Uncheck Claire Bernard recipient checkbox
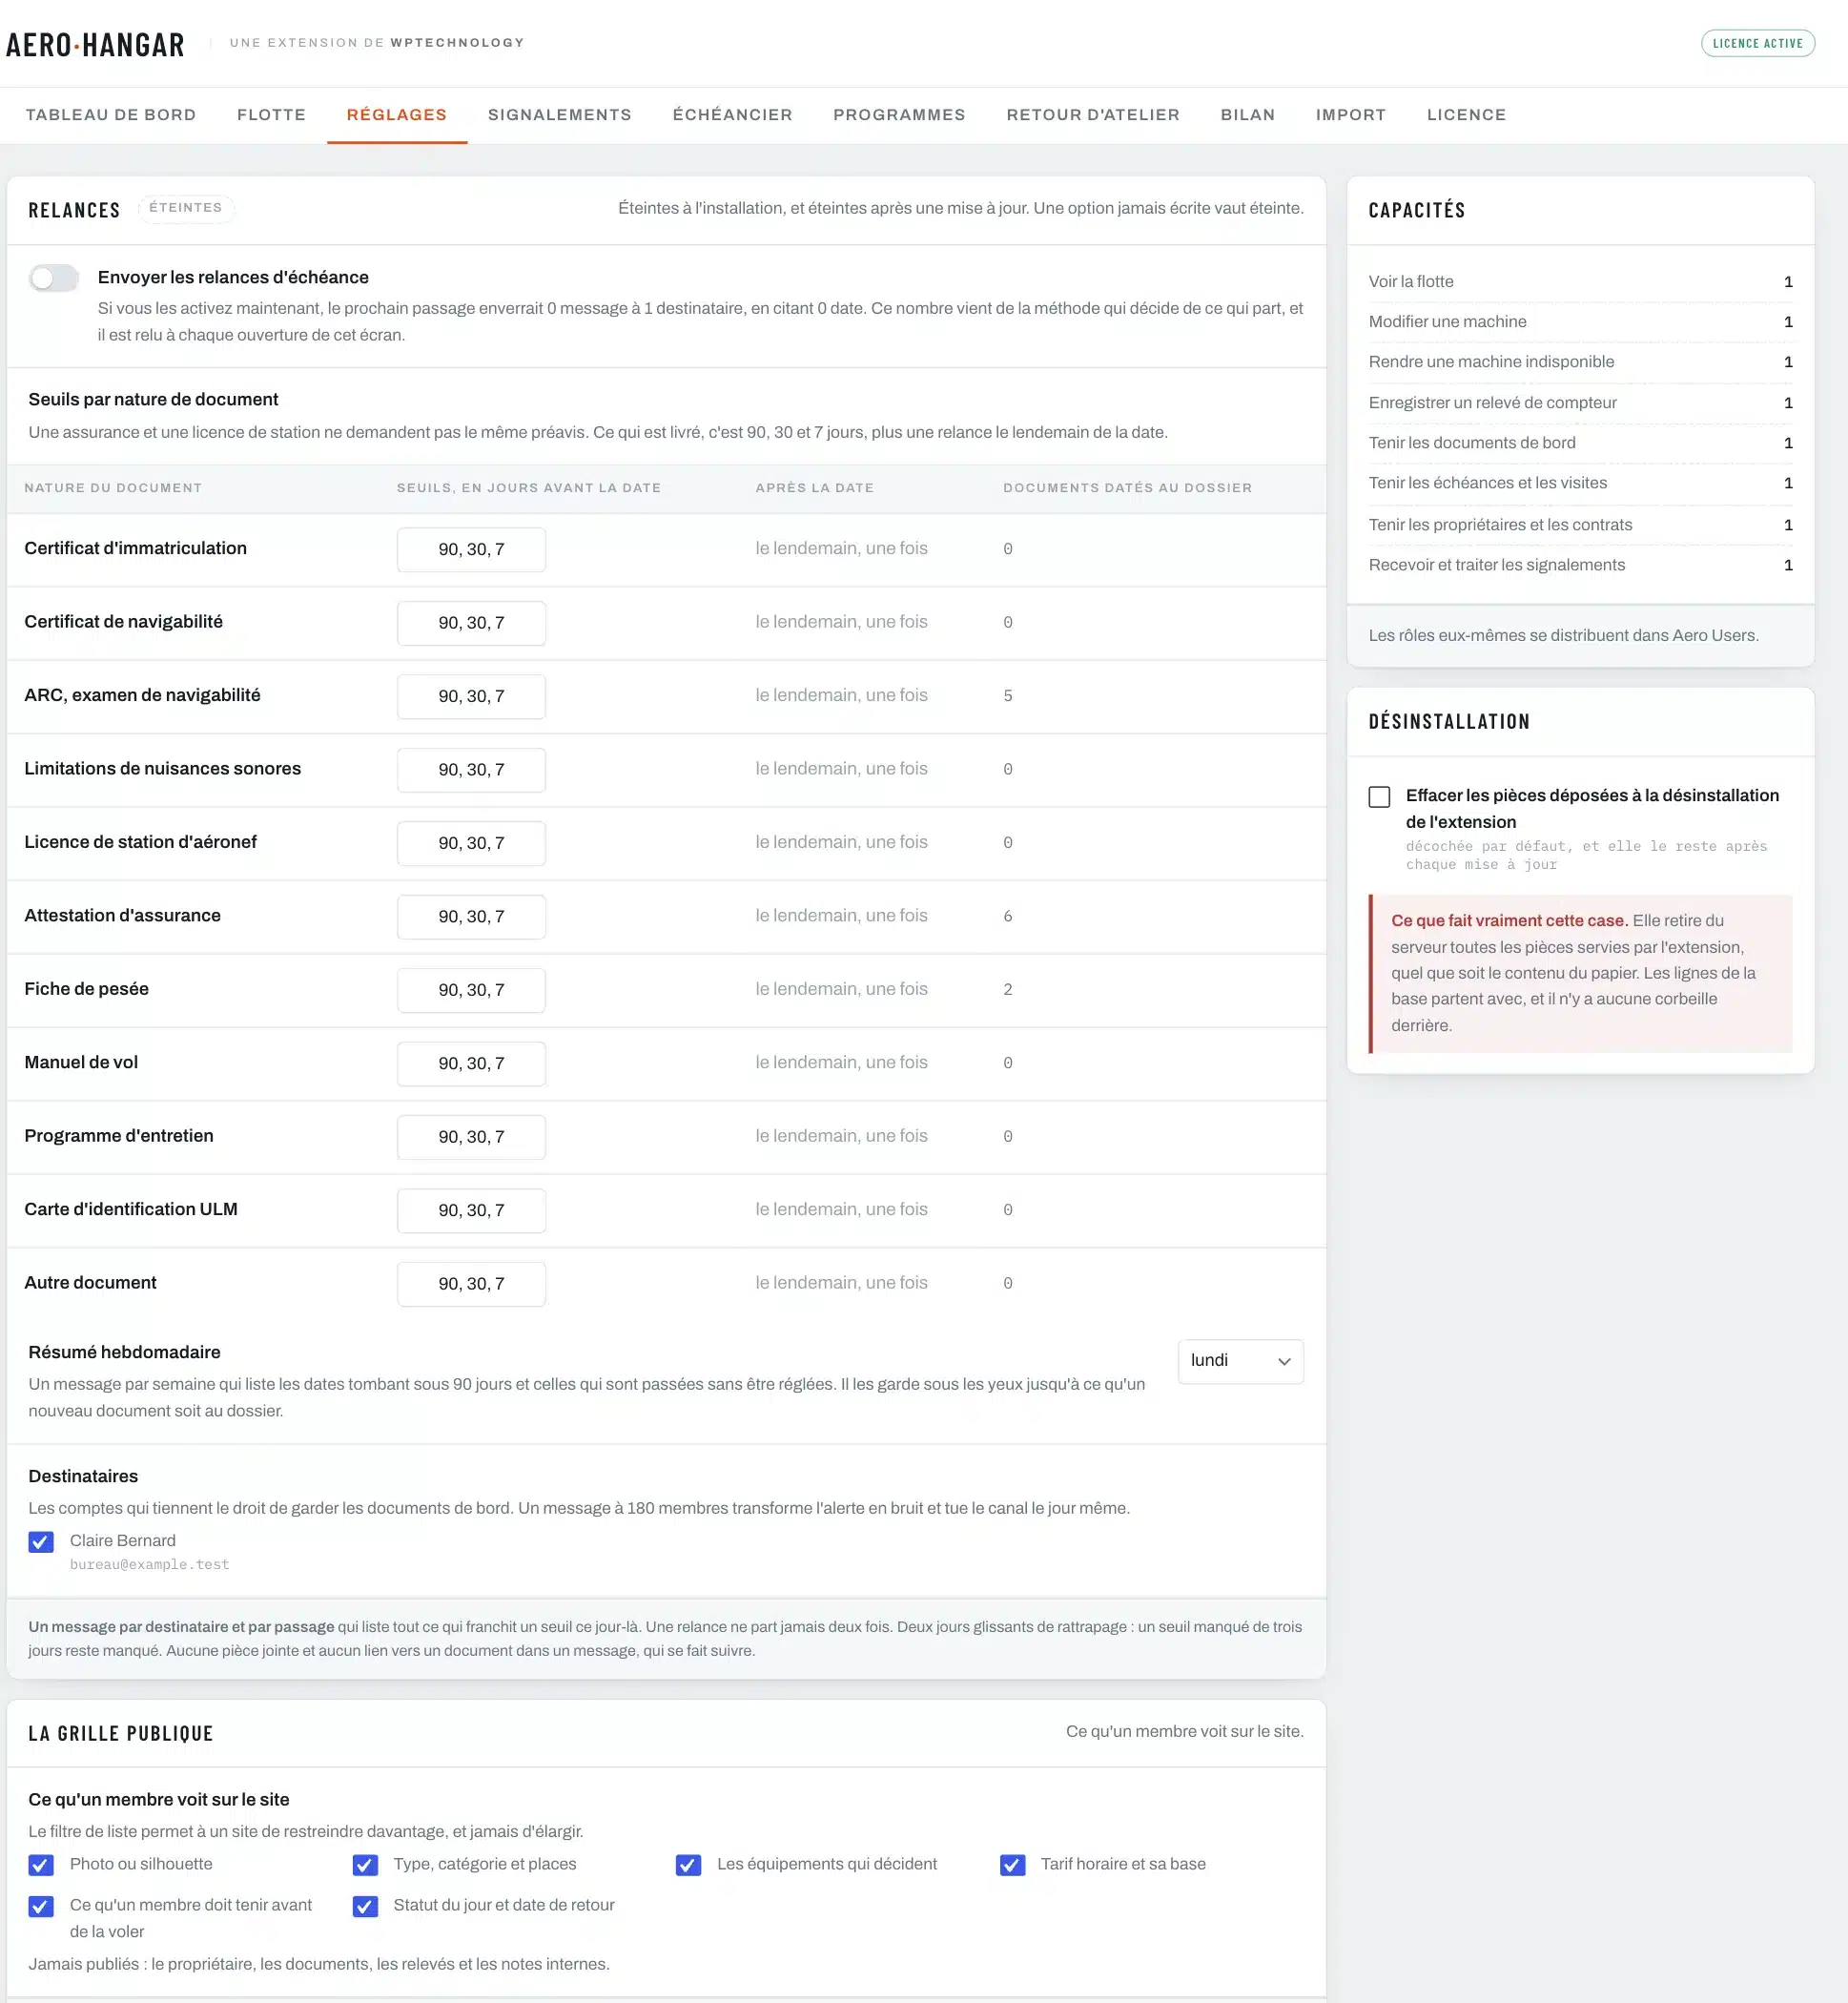Image resolution: width=1848 pixels, height=2003 pixels. 41,1541
